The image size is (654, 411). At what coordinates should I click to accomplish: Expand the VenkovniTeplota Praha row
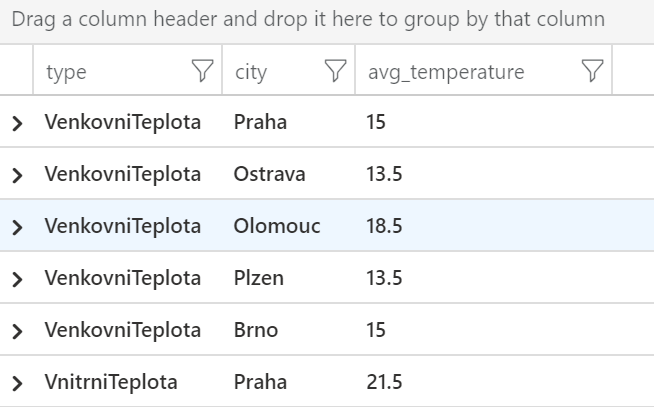tap(17, 123)
